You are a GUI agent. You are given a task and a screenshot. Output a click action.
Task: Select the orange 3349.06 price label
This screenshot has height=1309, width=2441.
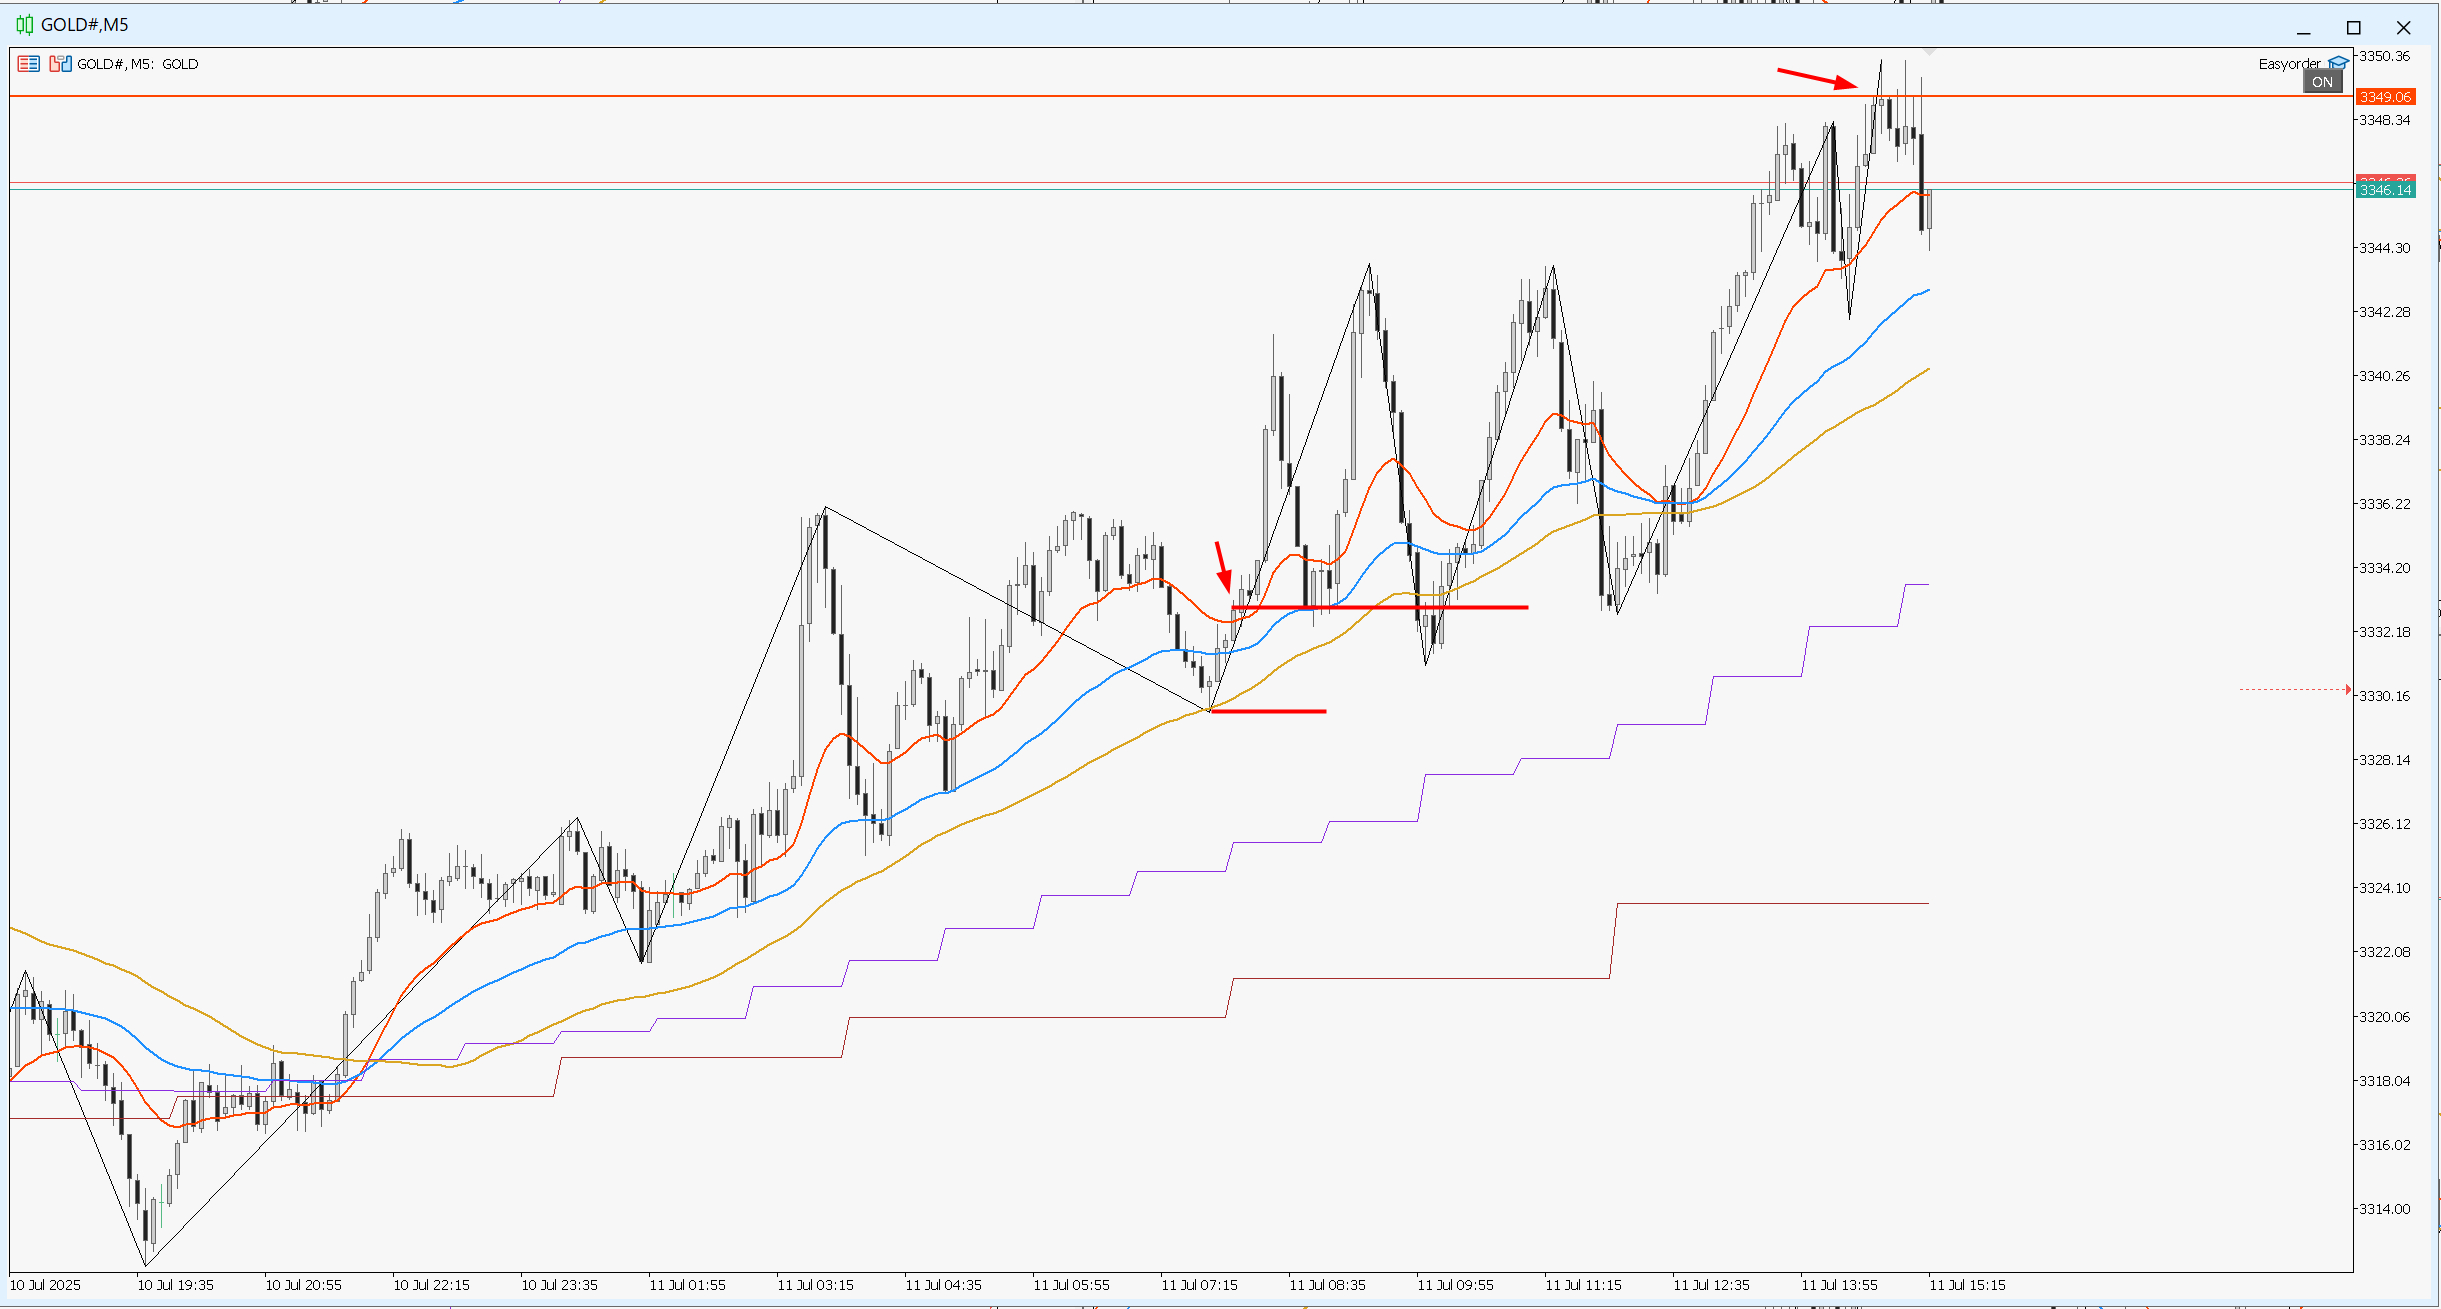tap(2385, 97)
